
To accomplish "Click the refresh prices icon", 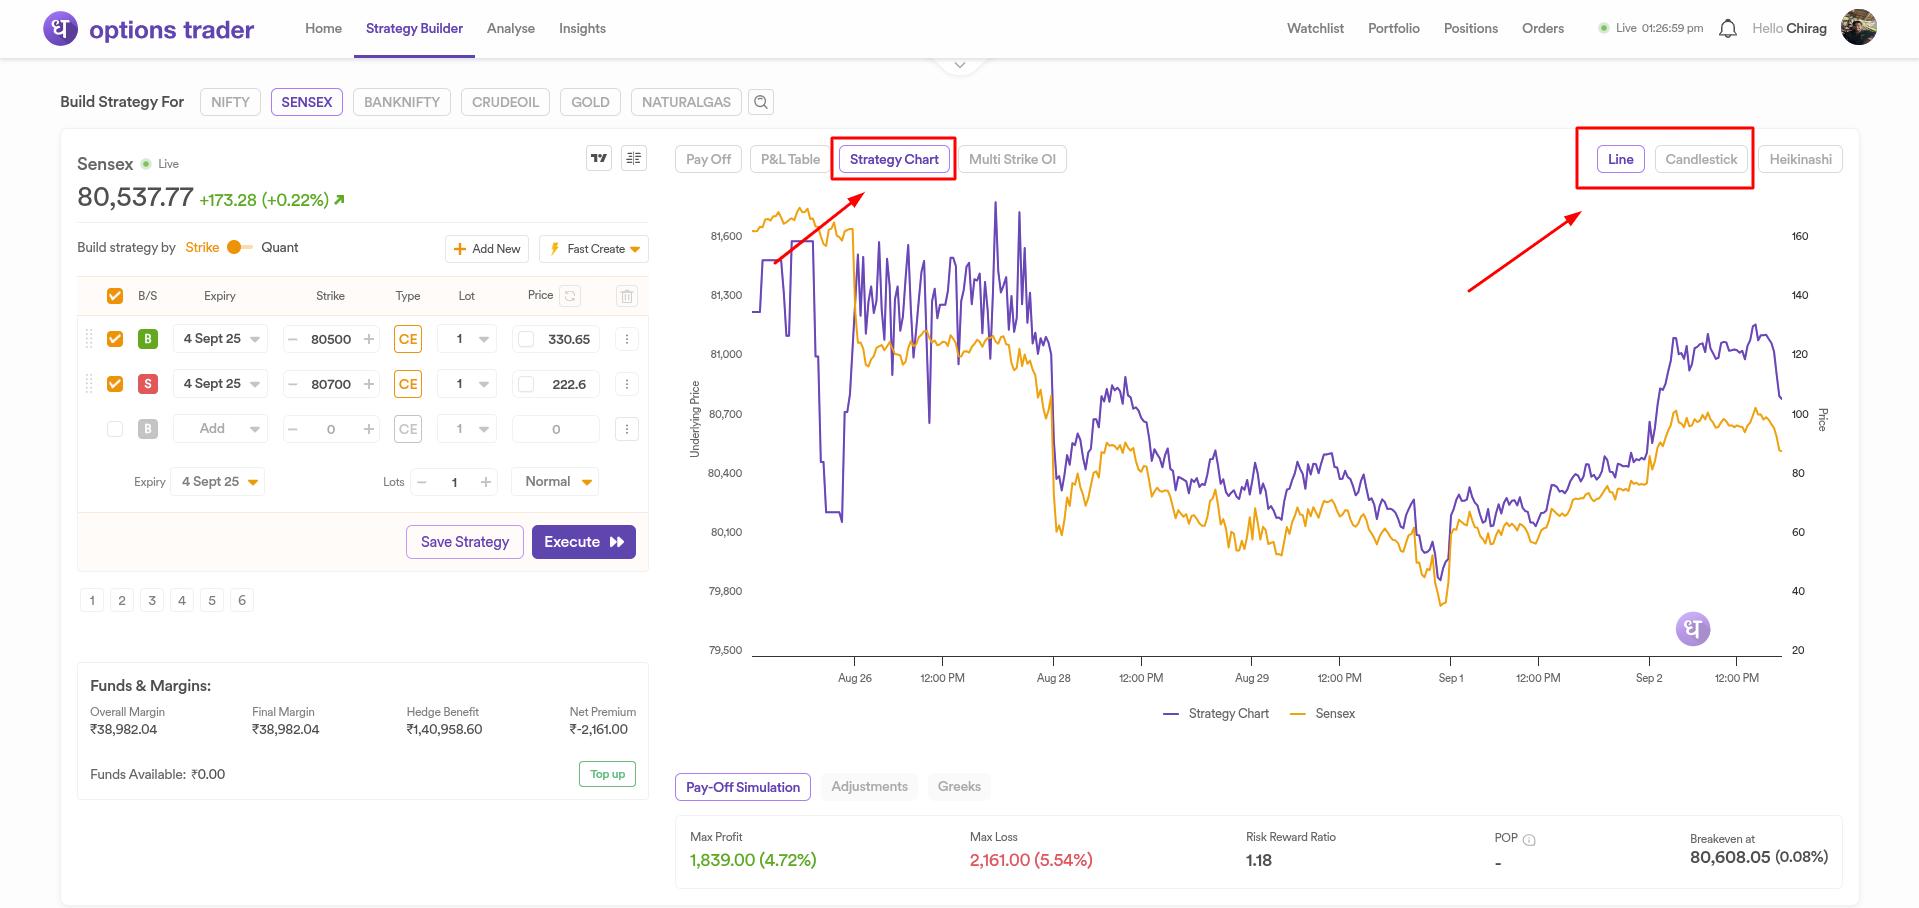I will click(x=570, y=296).
